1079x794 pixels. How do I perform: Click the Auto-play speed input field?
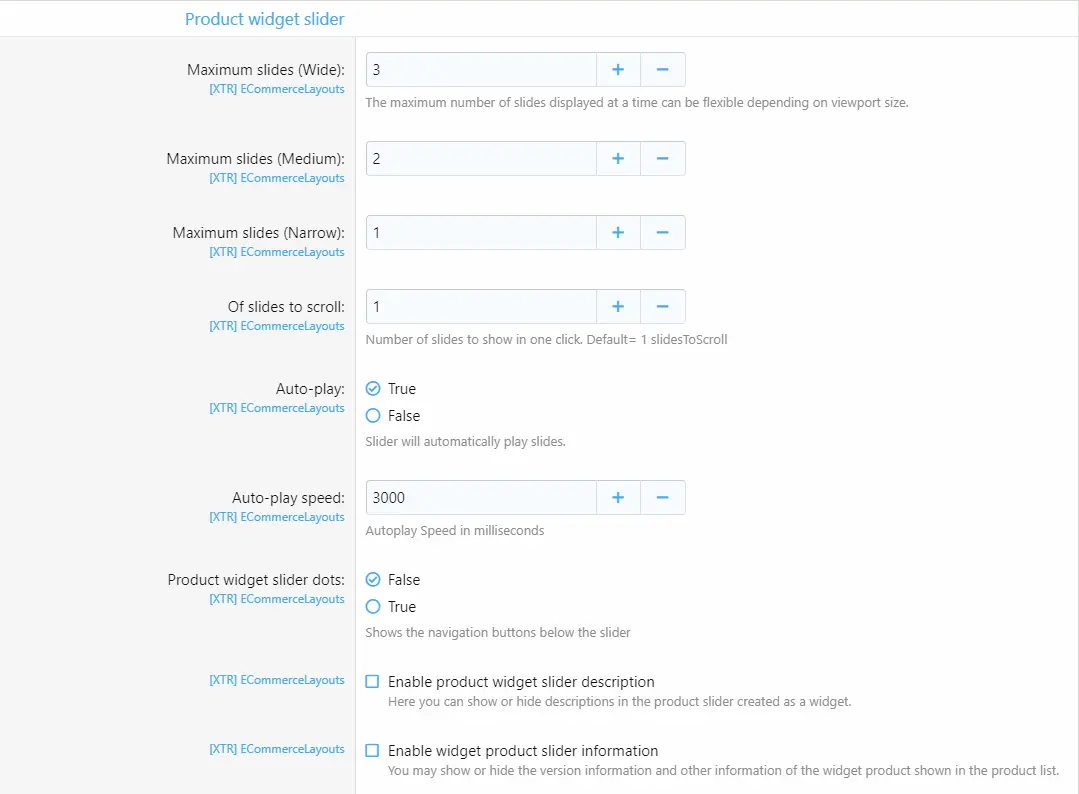[x=481, y=498]
